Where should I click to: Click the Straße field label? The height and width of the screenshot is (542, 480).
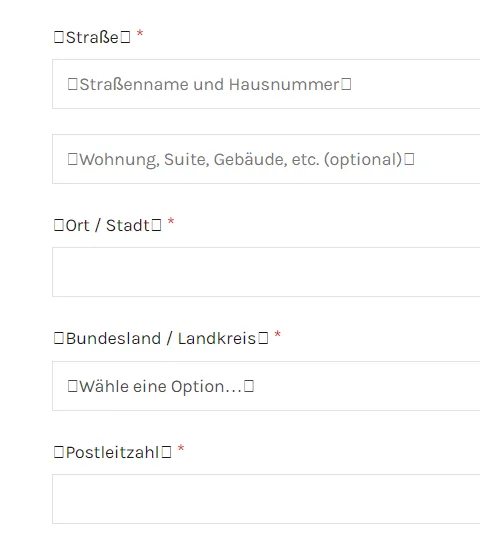pyautogui.click(x=92, y=37)
